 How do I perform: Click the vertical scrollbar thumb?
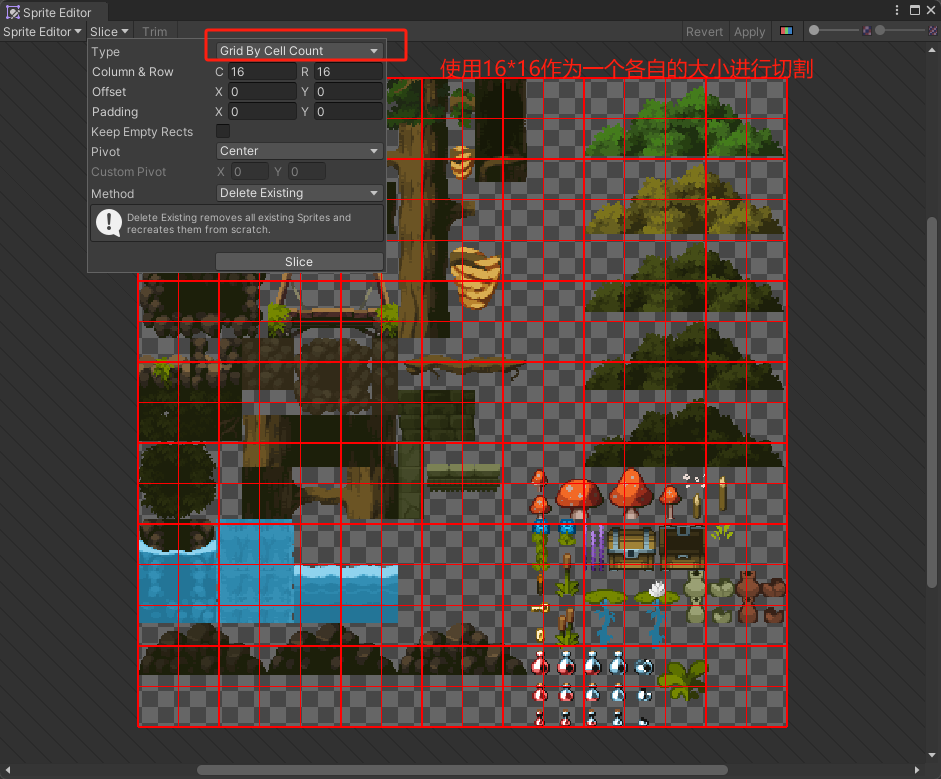pos(931,402)
